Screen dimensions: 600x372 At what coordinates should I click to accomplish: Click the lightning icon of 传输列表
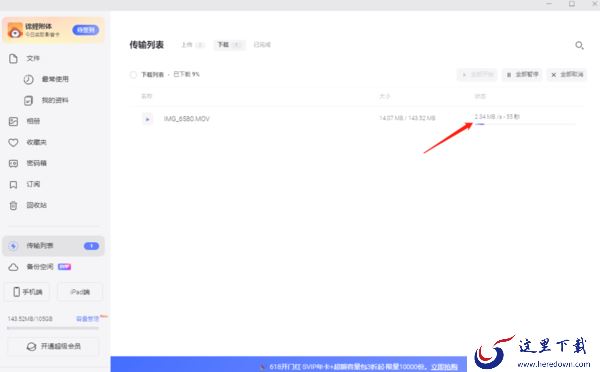coord(13,246)
